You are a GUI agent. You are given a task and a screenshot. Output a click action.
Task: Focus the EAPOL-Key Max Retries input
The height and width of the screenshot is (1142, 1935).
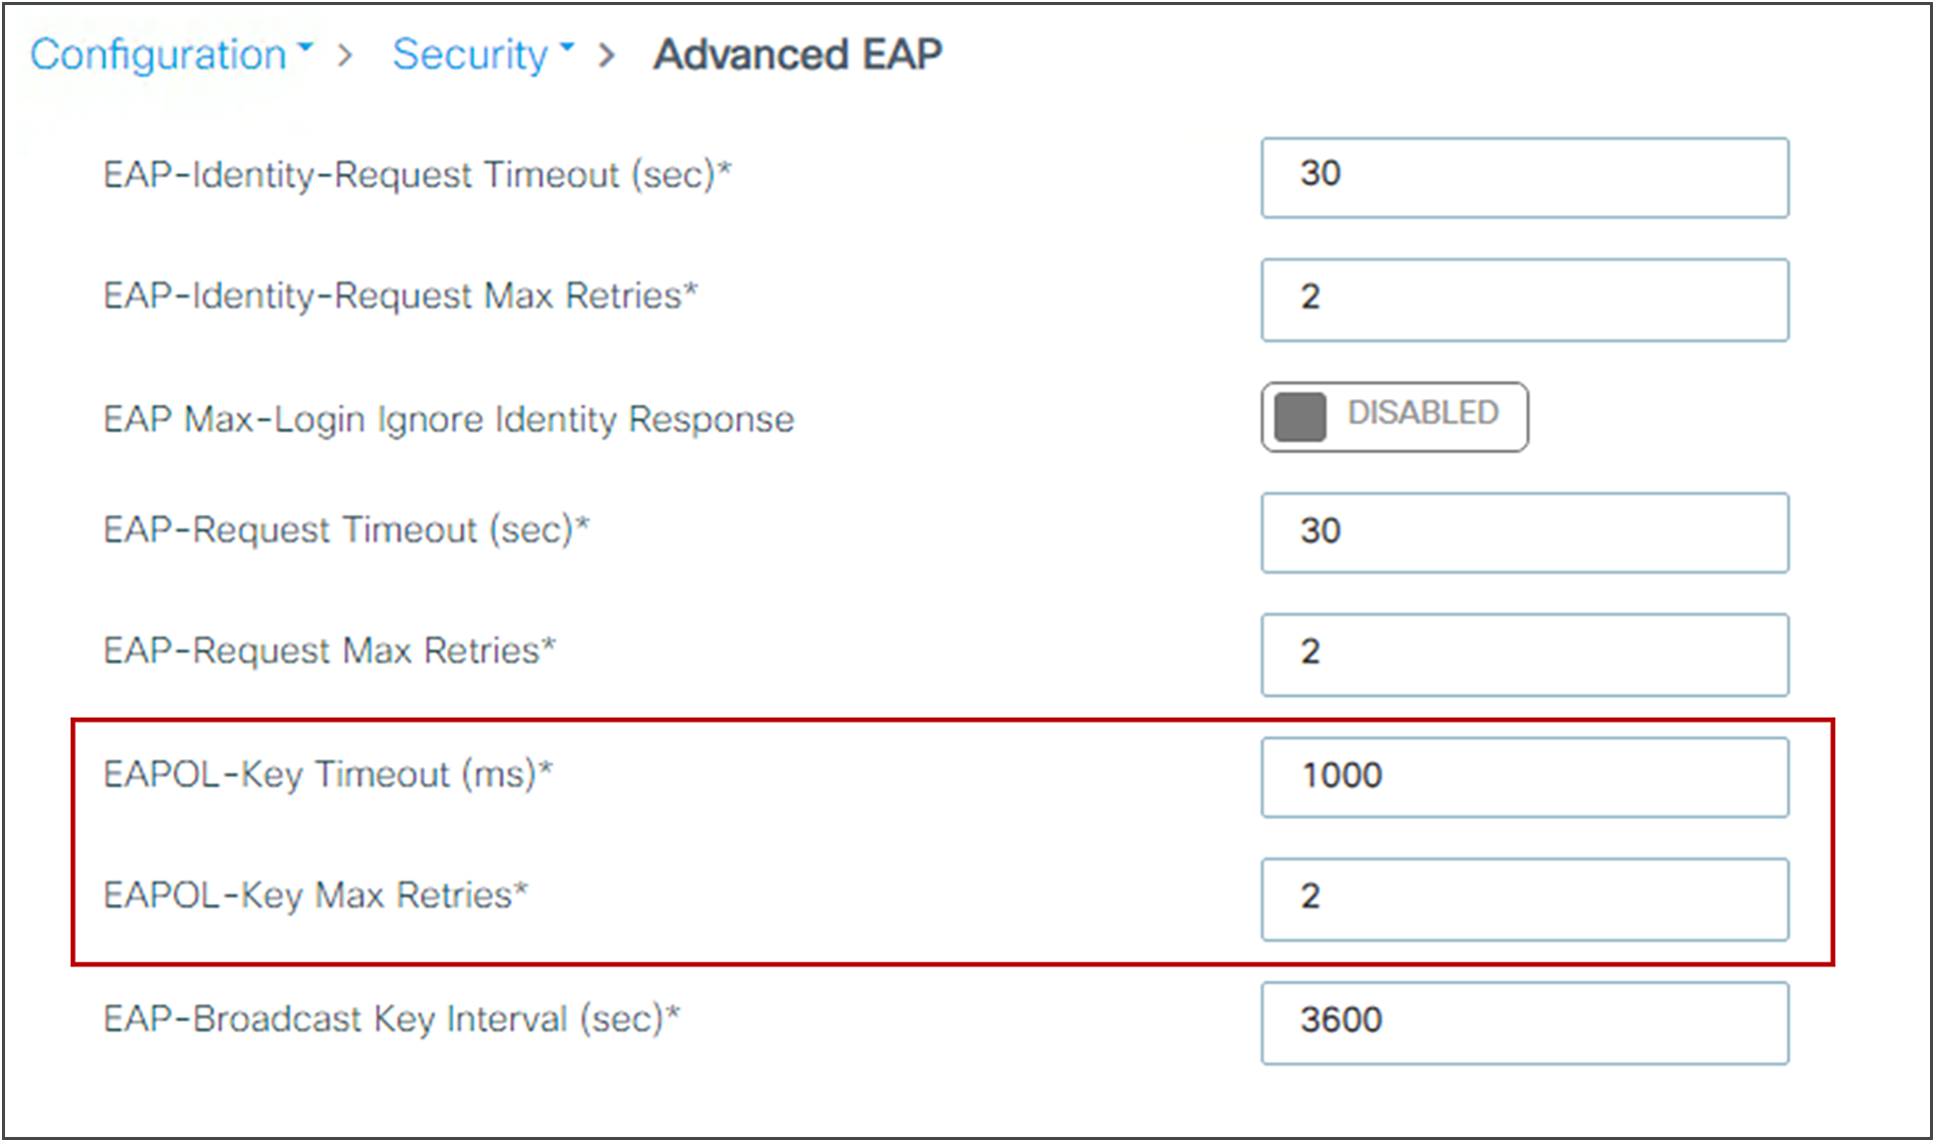click(1524, 899)
